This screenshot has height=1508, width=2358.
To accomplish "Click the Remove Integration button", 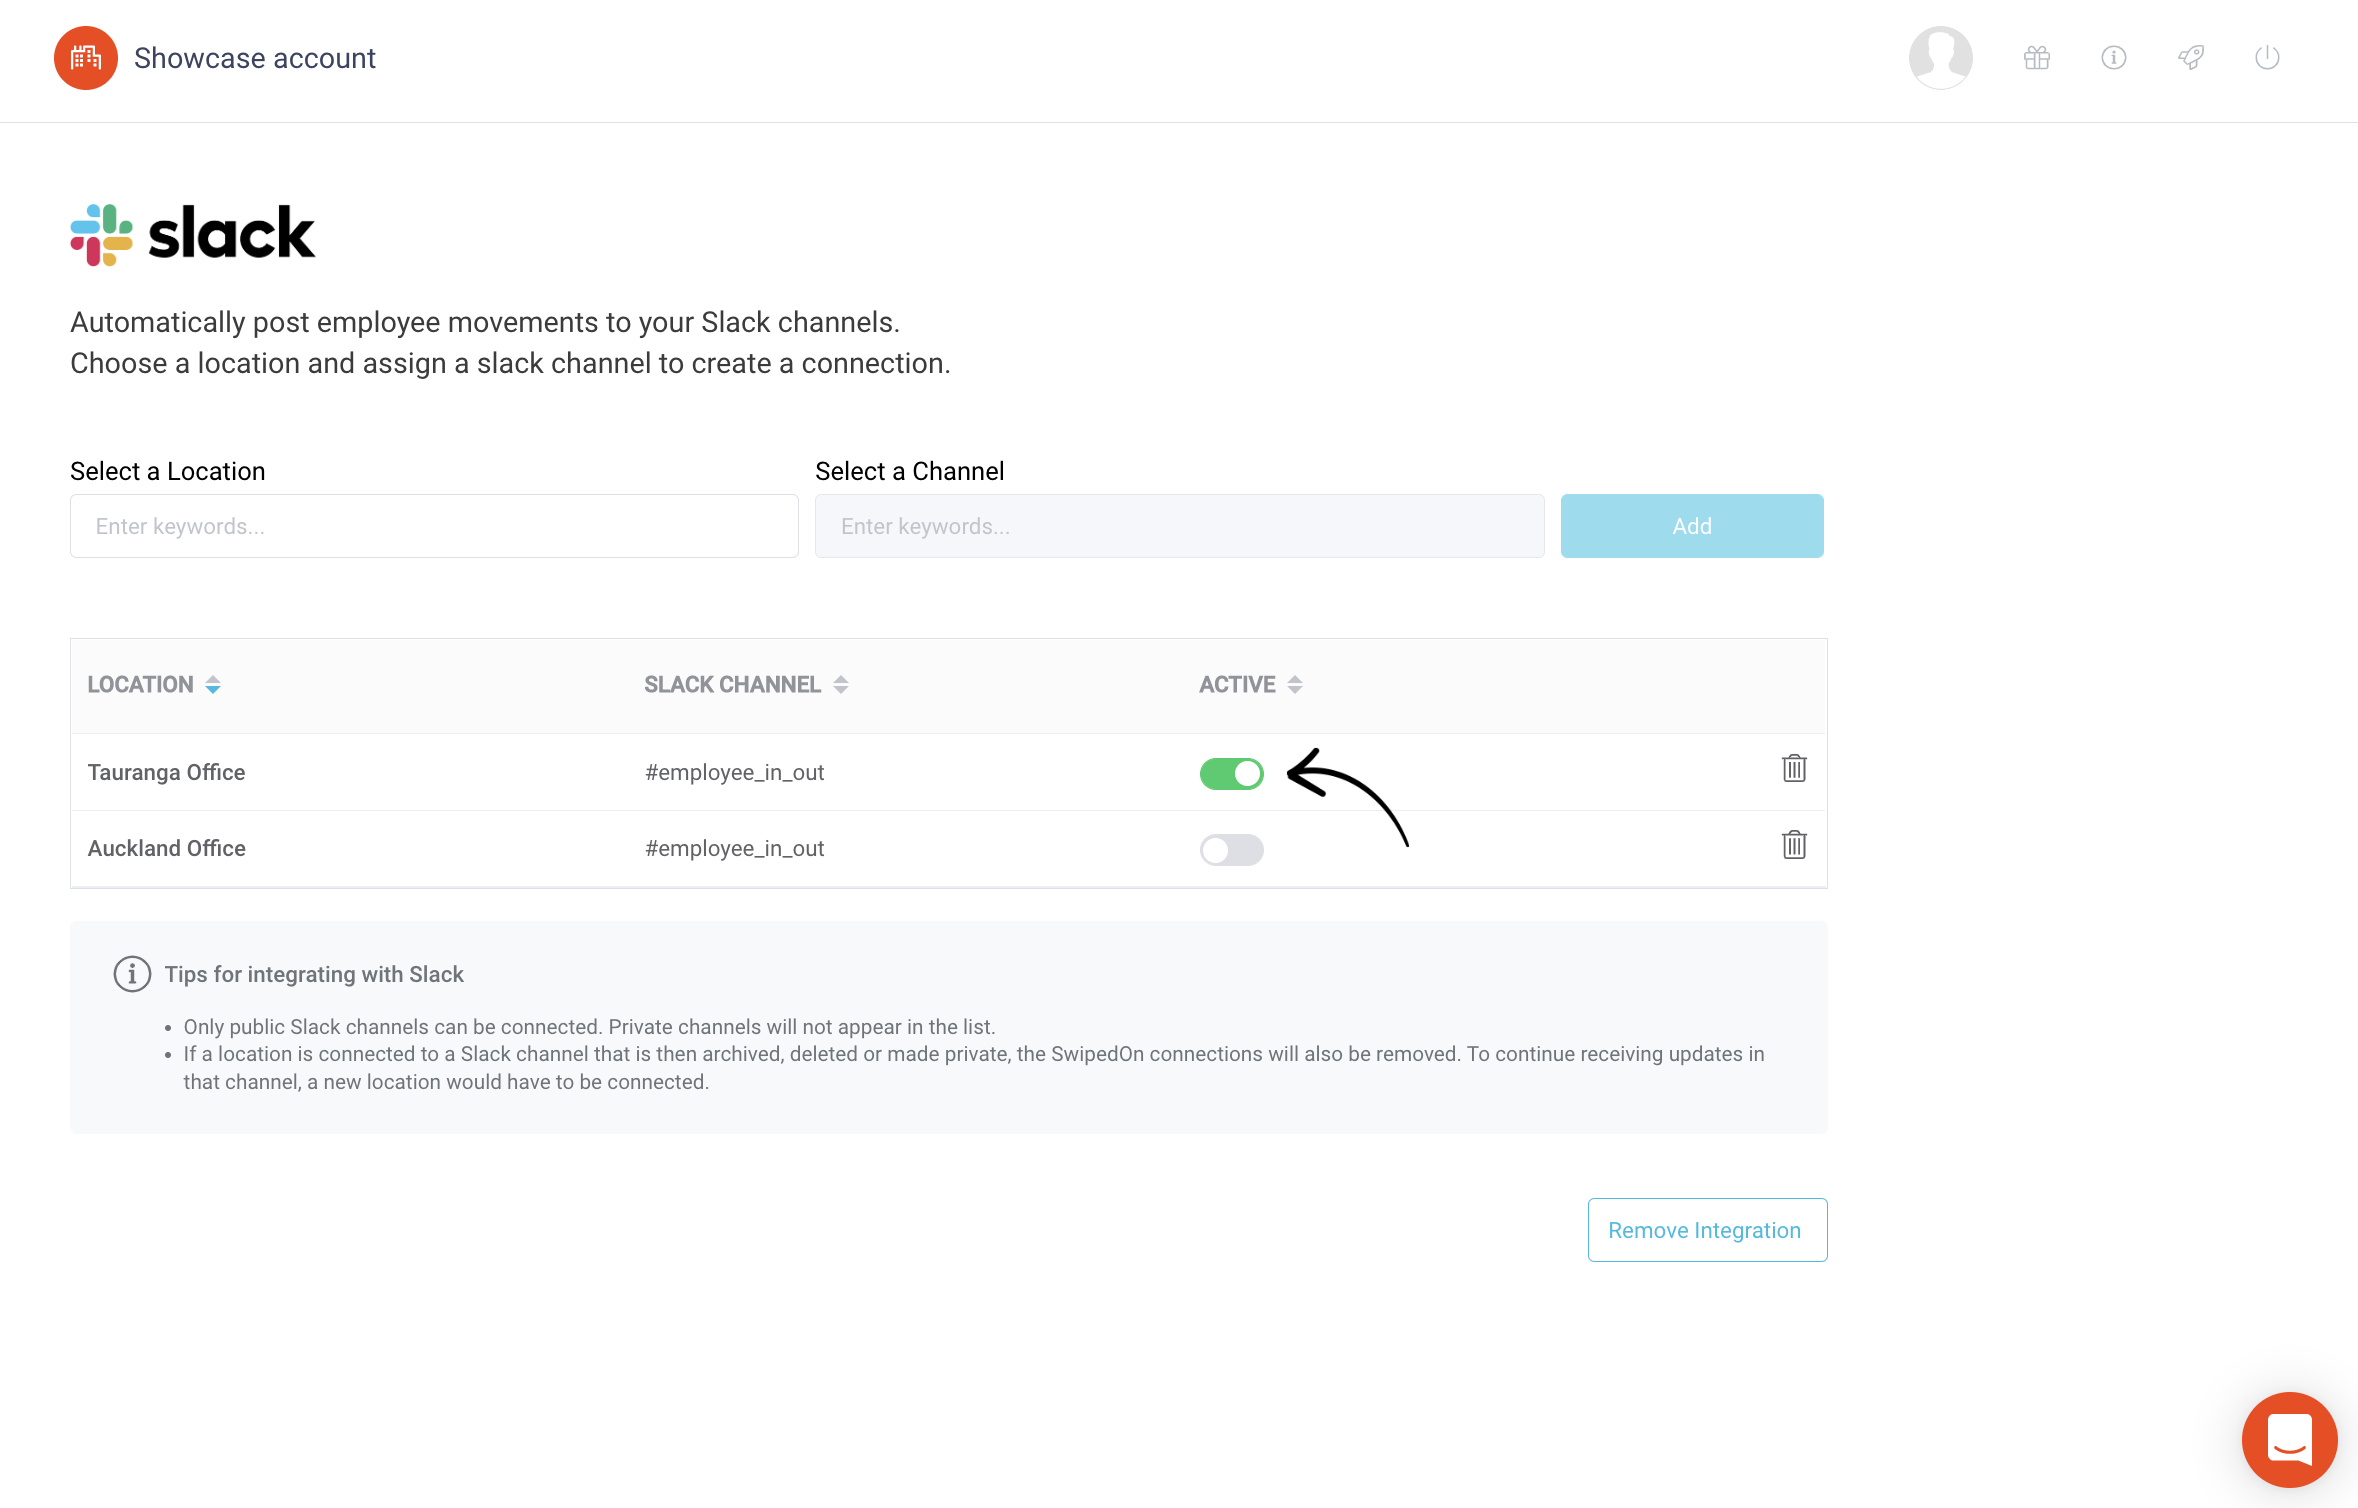I will click(x=1707, y=1230).
